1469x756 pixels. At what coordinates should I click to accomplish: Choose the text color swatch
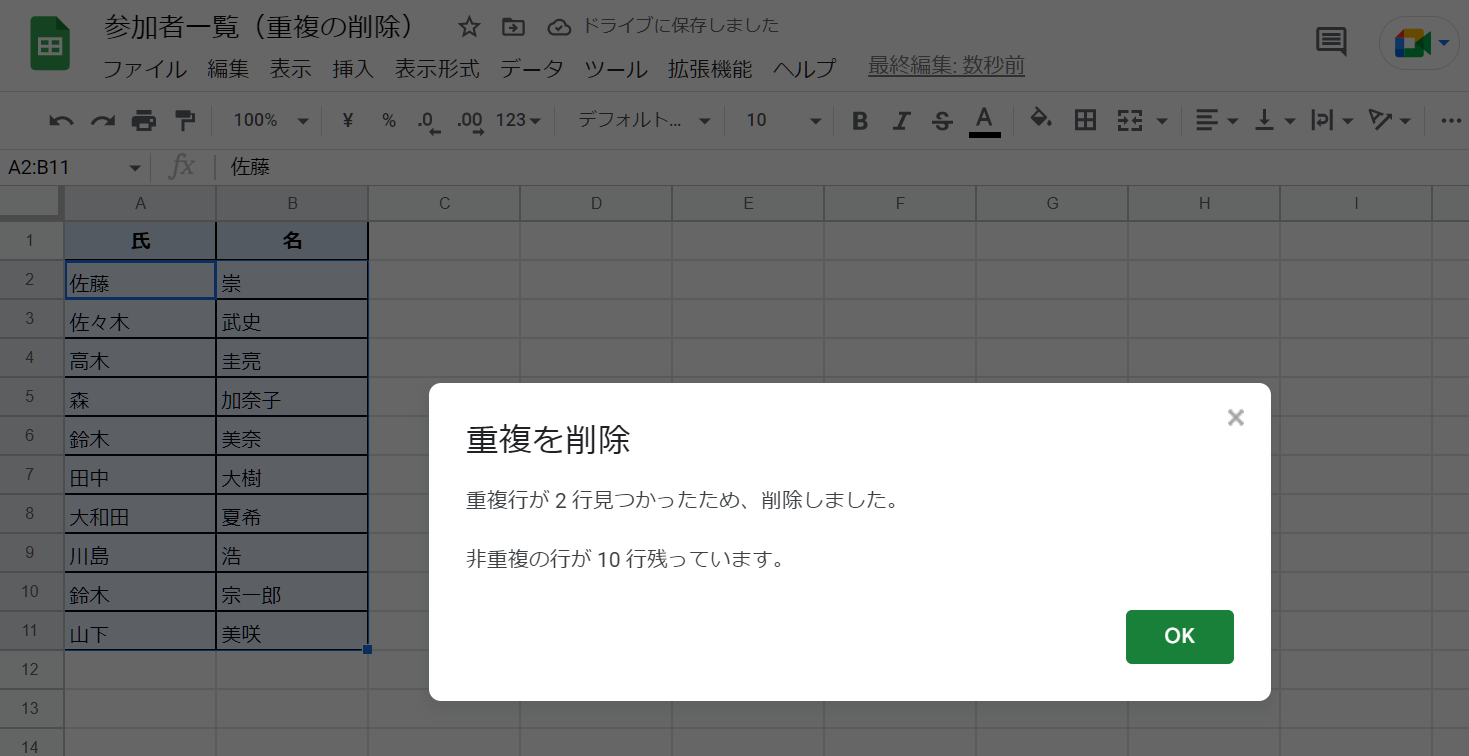click(x=984, y=120)
